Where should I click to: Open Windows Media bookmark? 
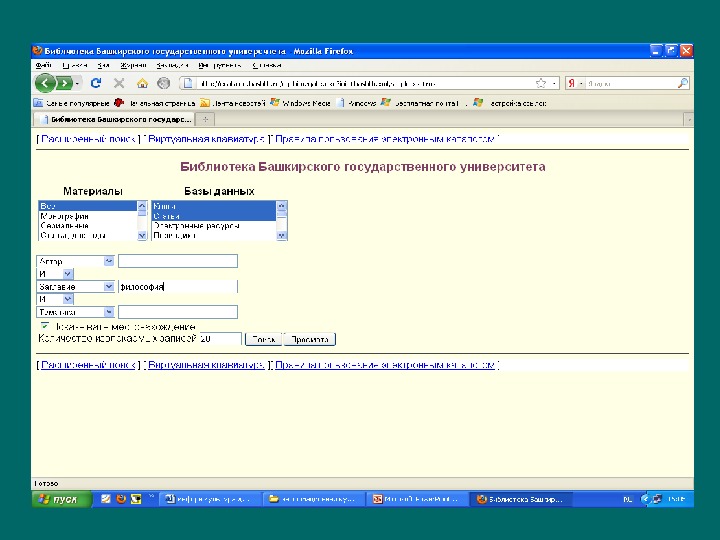[x=300, y=103]
